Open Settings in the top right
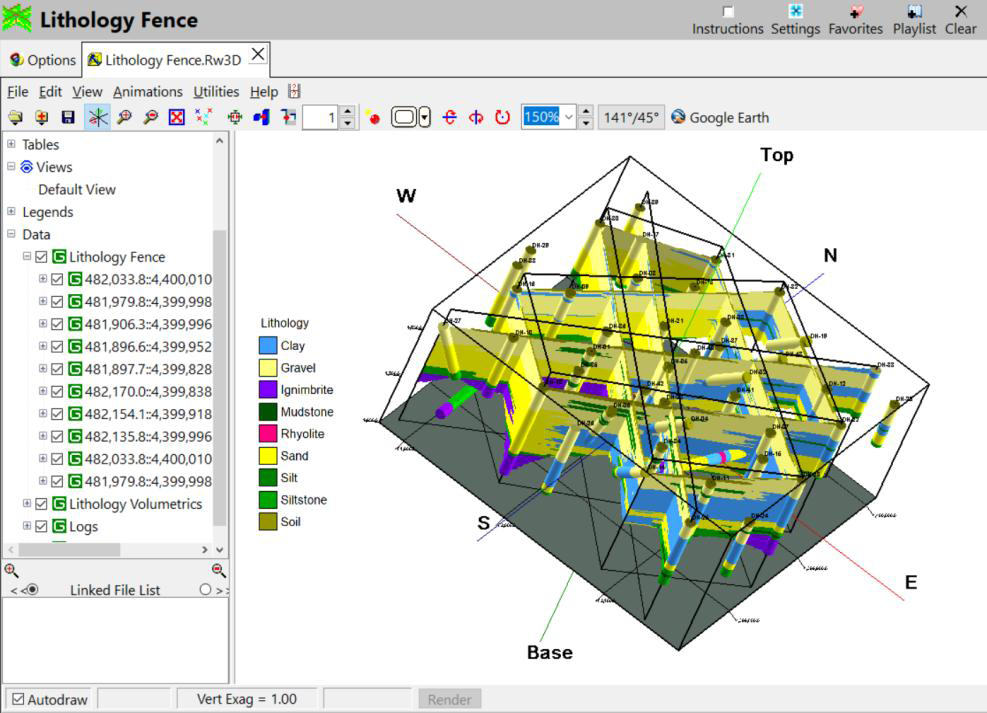This screenshot has width=987, height=713. coord(795,19)
